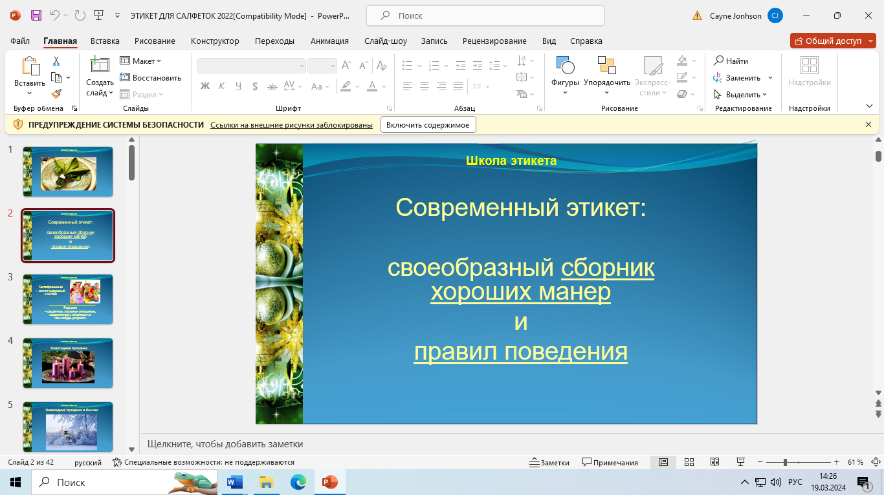Image resolution: width=884 pixels, height=495 pixels.
Task: Click the Включить содержимое button
Action: point(428,125)
